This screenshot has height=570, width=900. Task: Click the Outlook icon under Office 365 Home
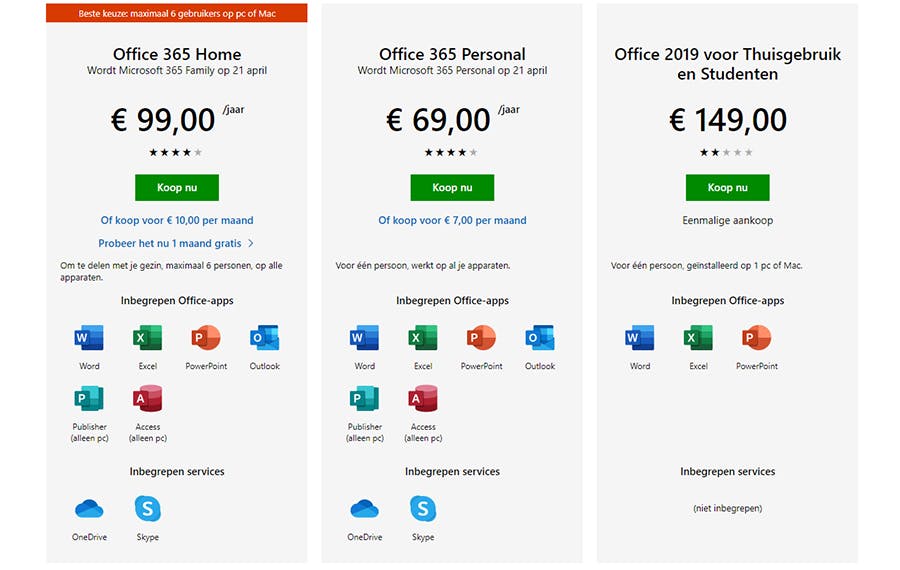[x=264, y=338]
